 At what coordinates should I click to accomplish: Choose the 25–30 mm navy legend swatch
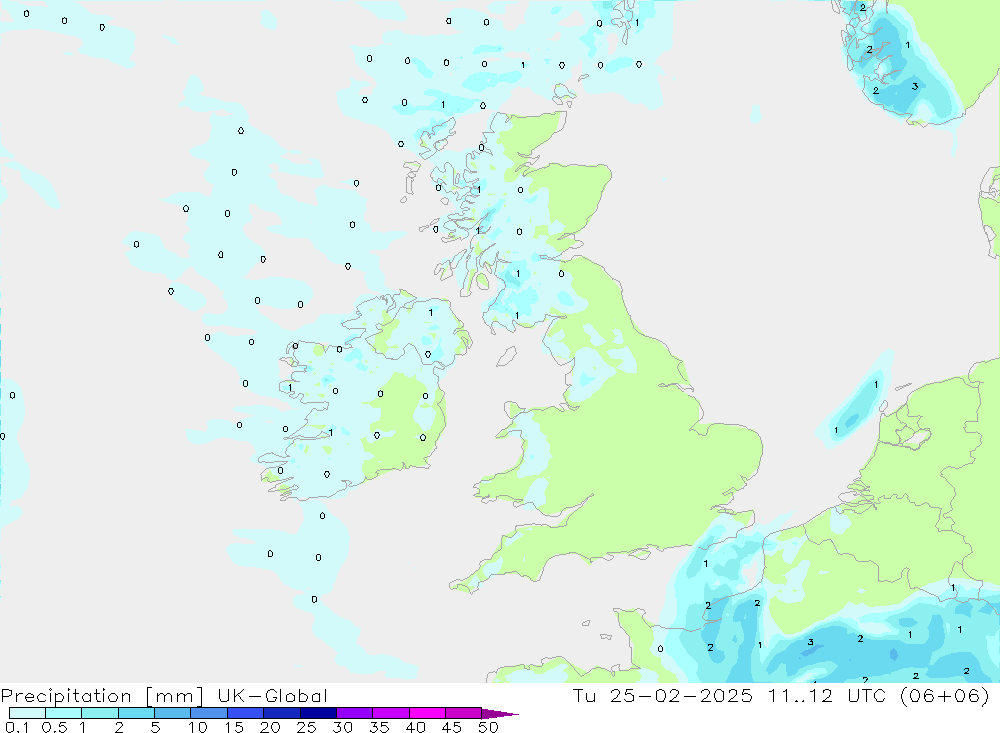tap(318, 713)
